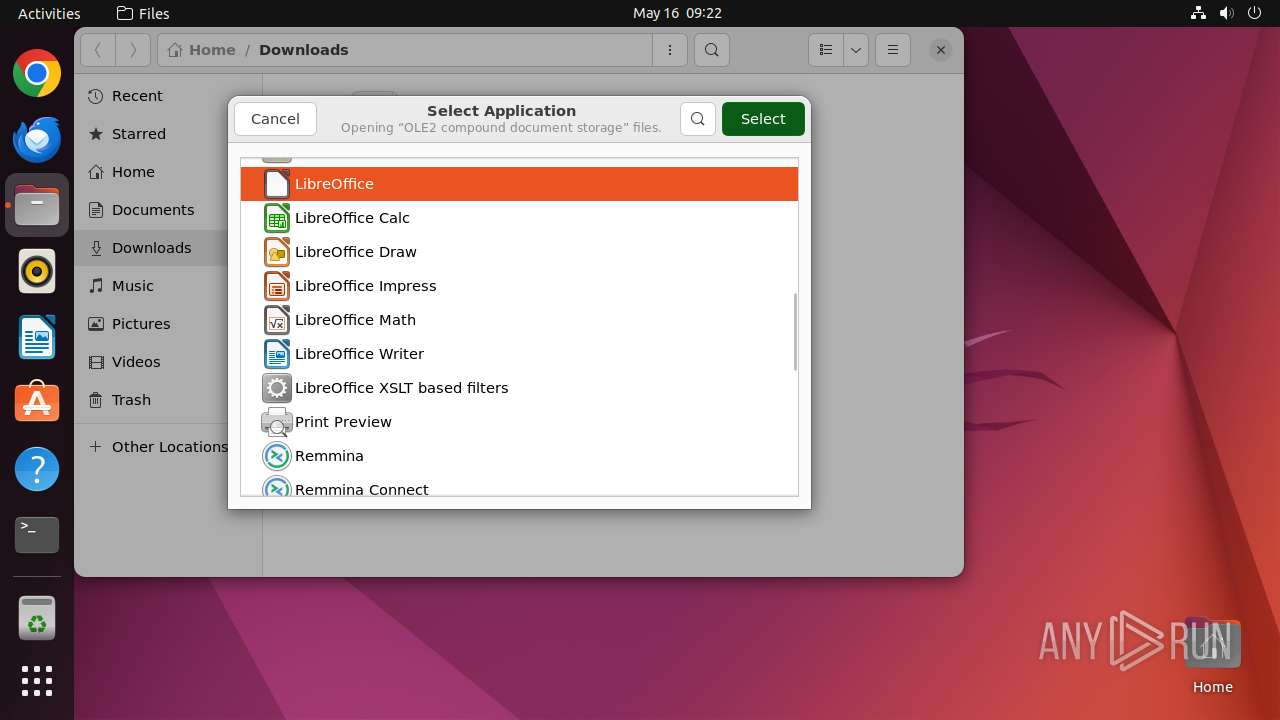
Task: Click the Print Preview printer icon
Action: click(277, 422)
